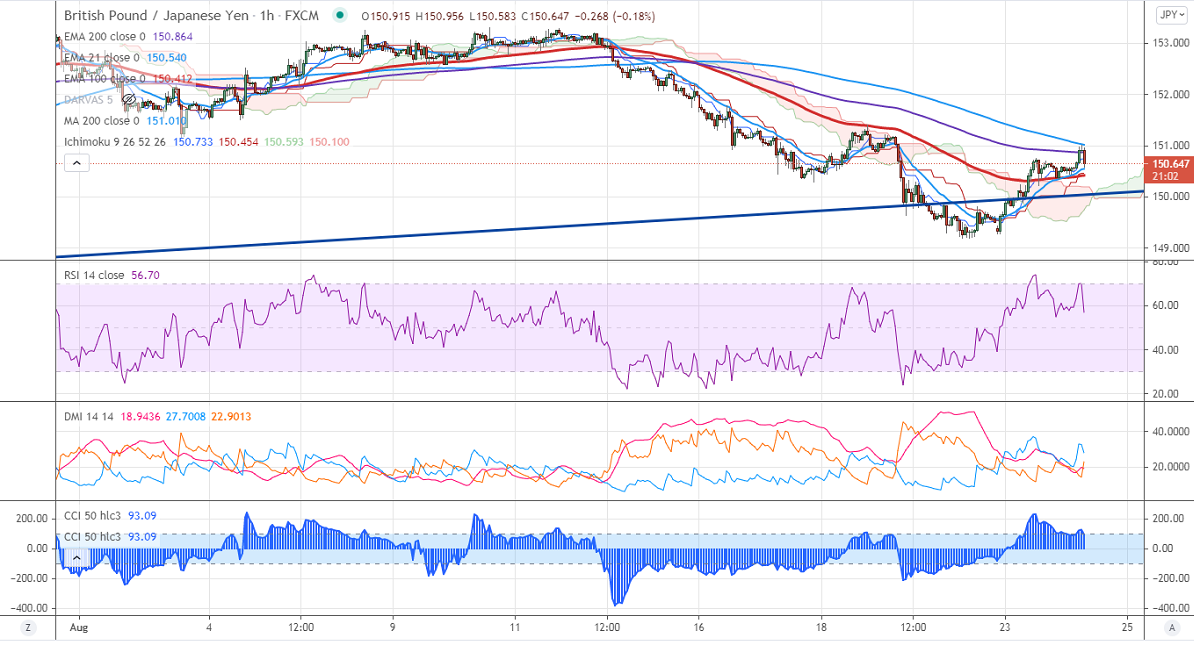
Task: Select the Ichimoku 9 26 52 26 legend
Action: (114, 142)
